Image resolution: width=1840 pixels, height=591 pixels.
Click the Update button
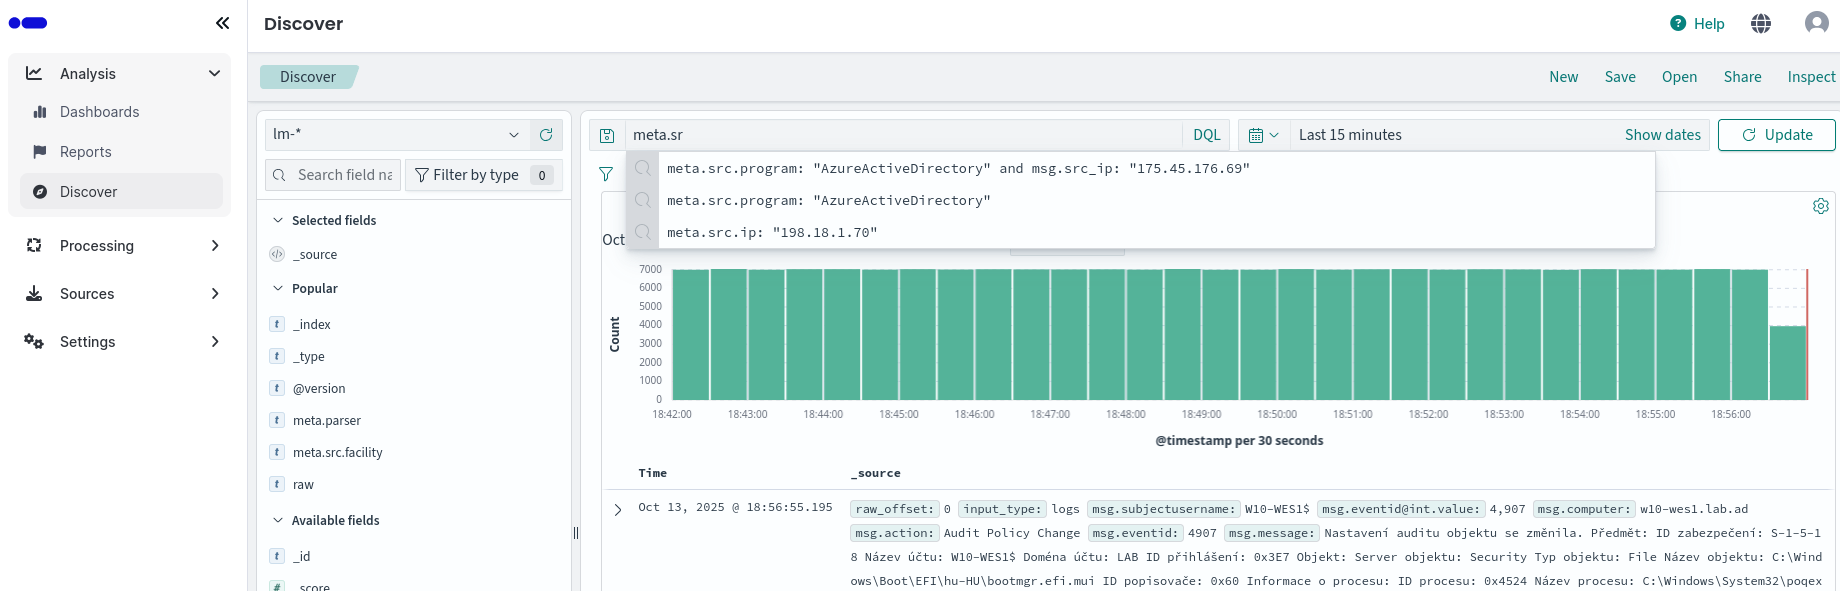pyautogui.click(x=1776, y=135)
